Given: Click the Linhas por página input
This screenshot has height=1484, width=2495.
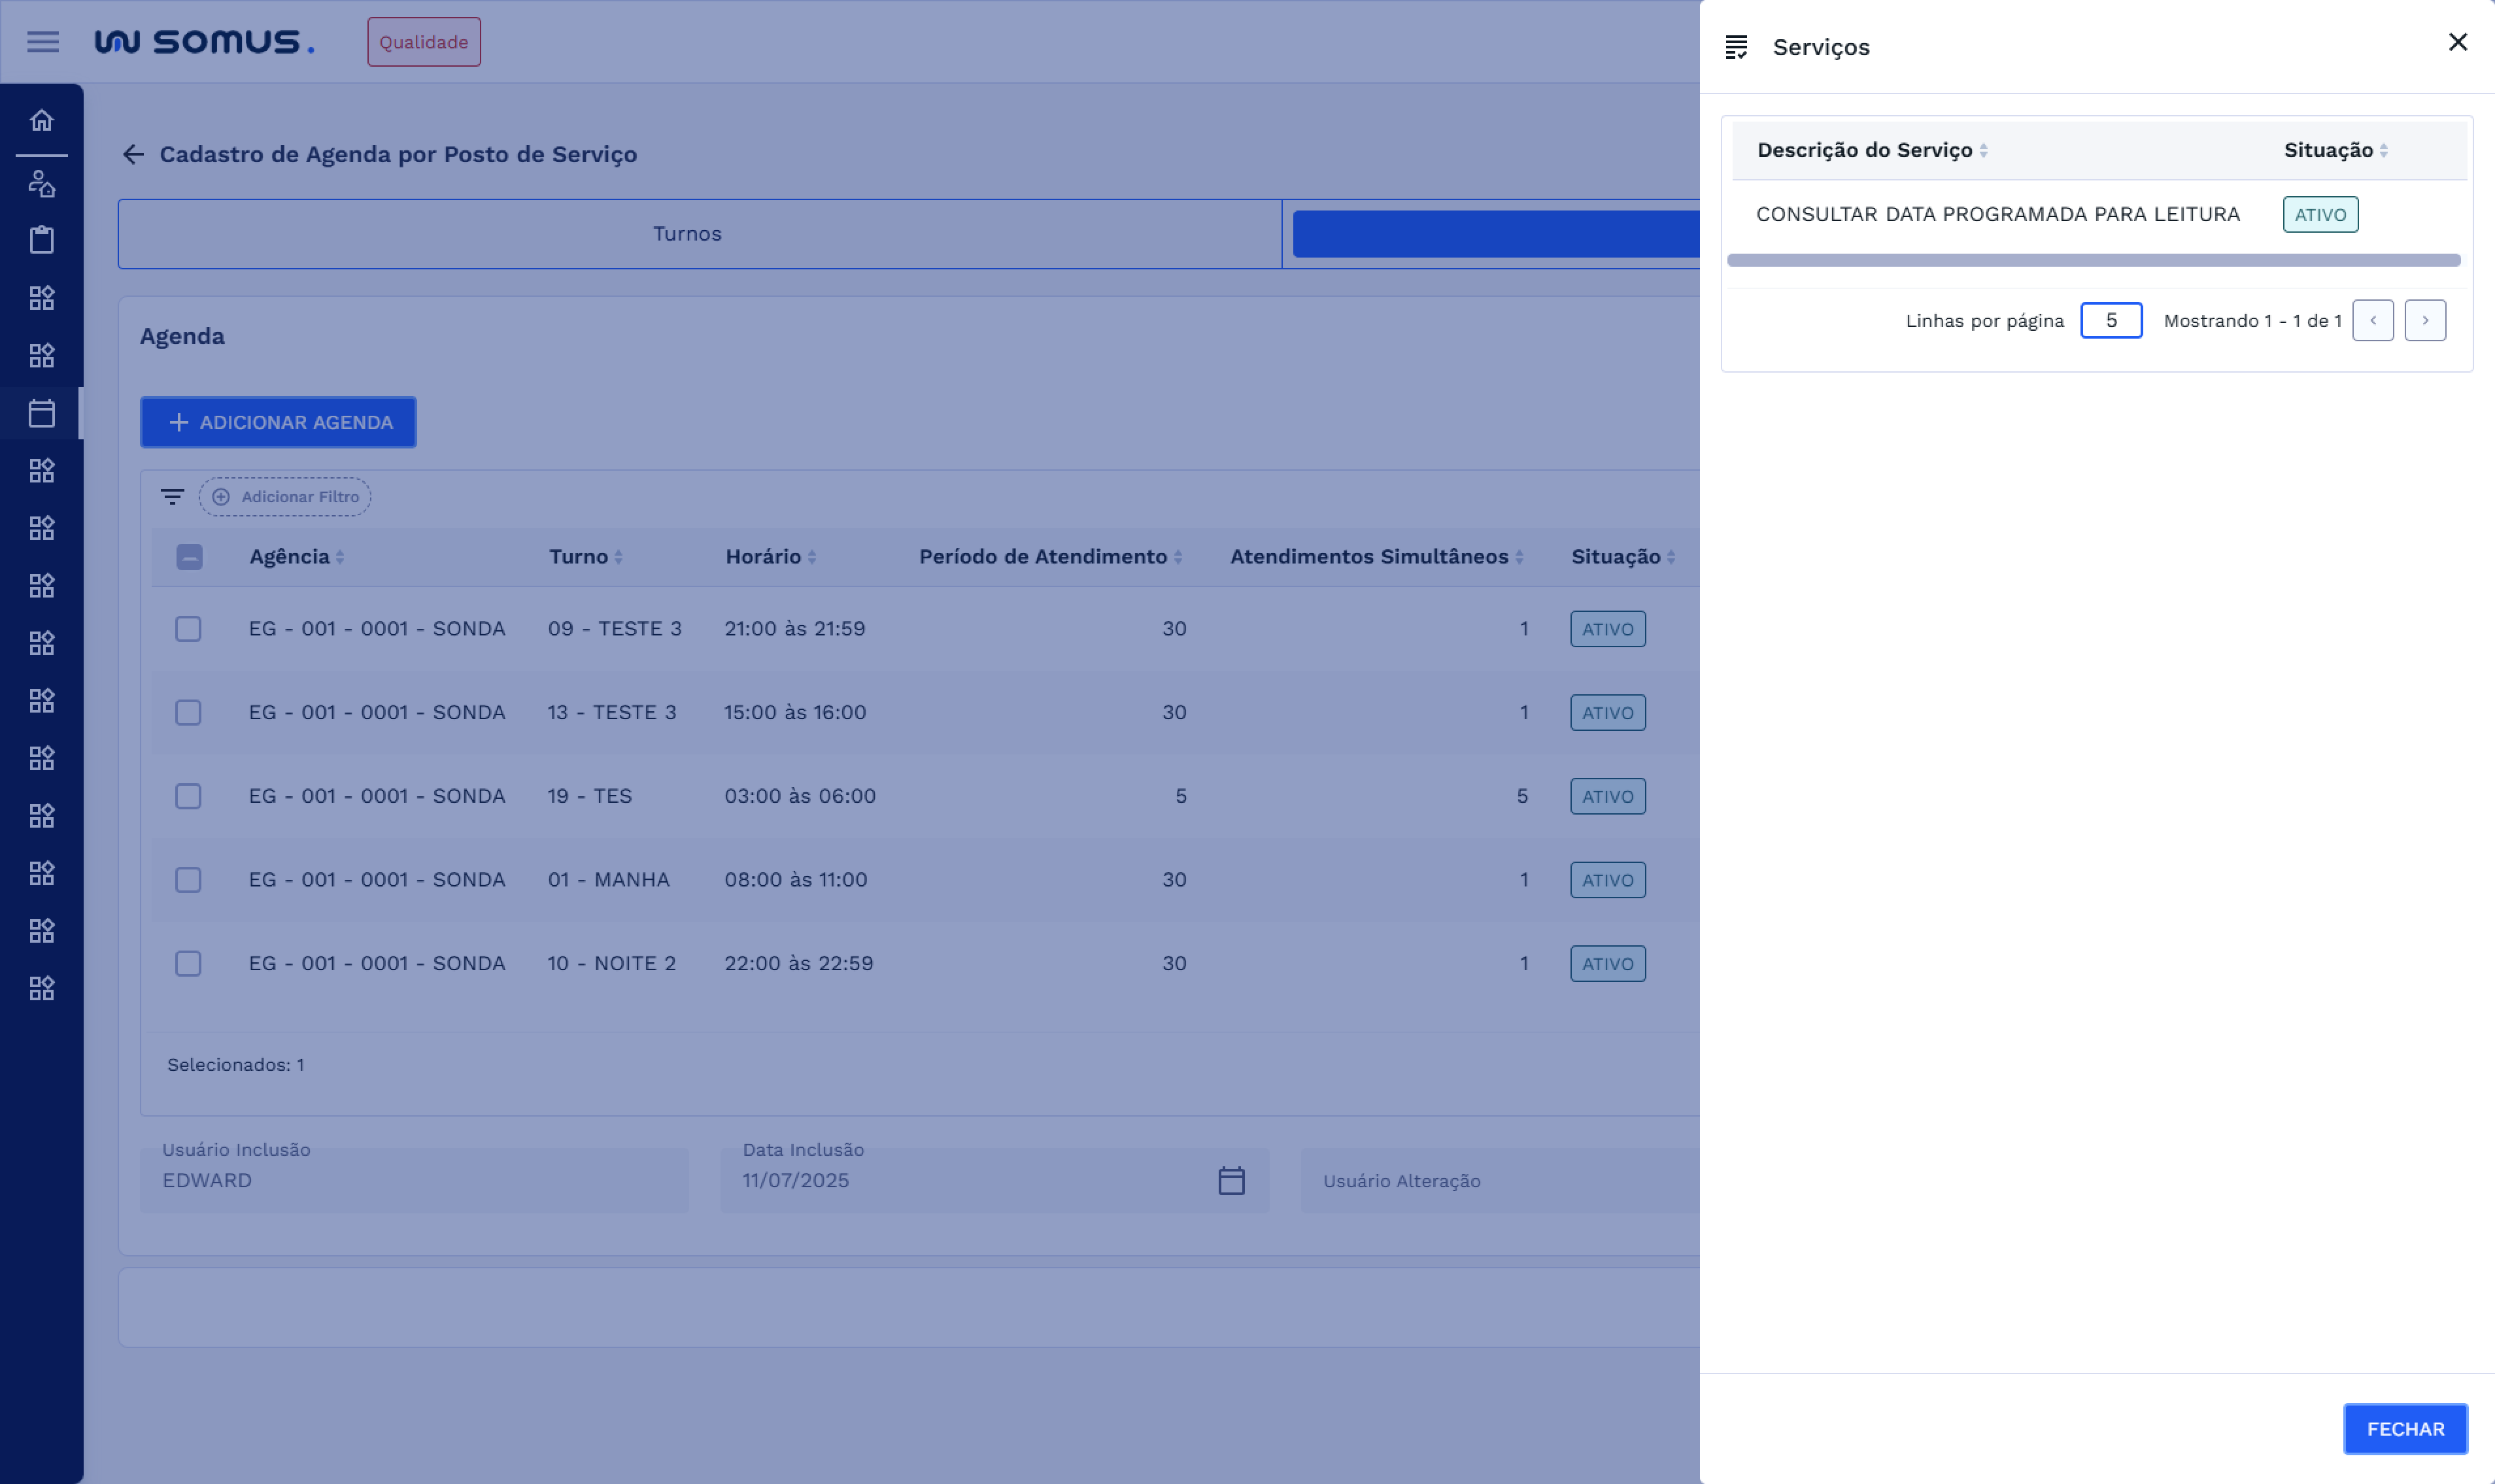Looking at the screenshot, I should click(x=2110, y=321).
